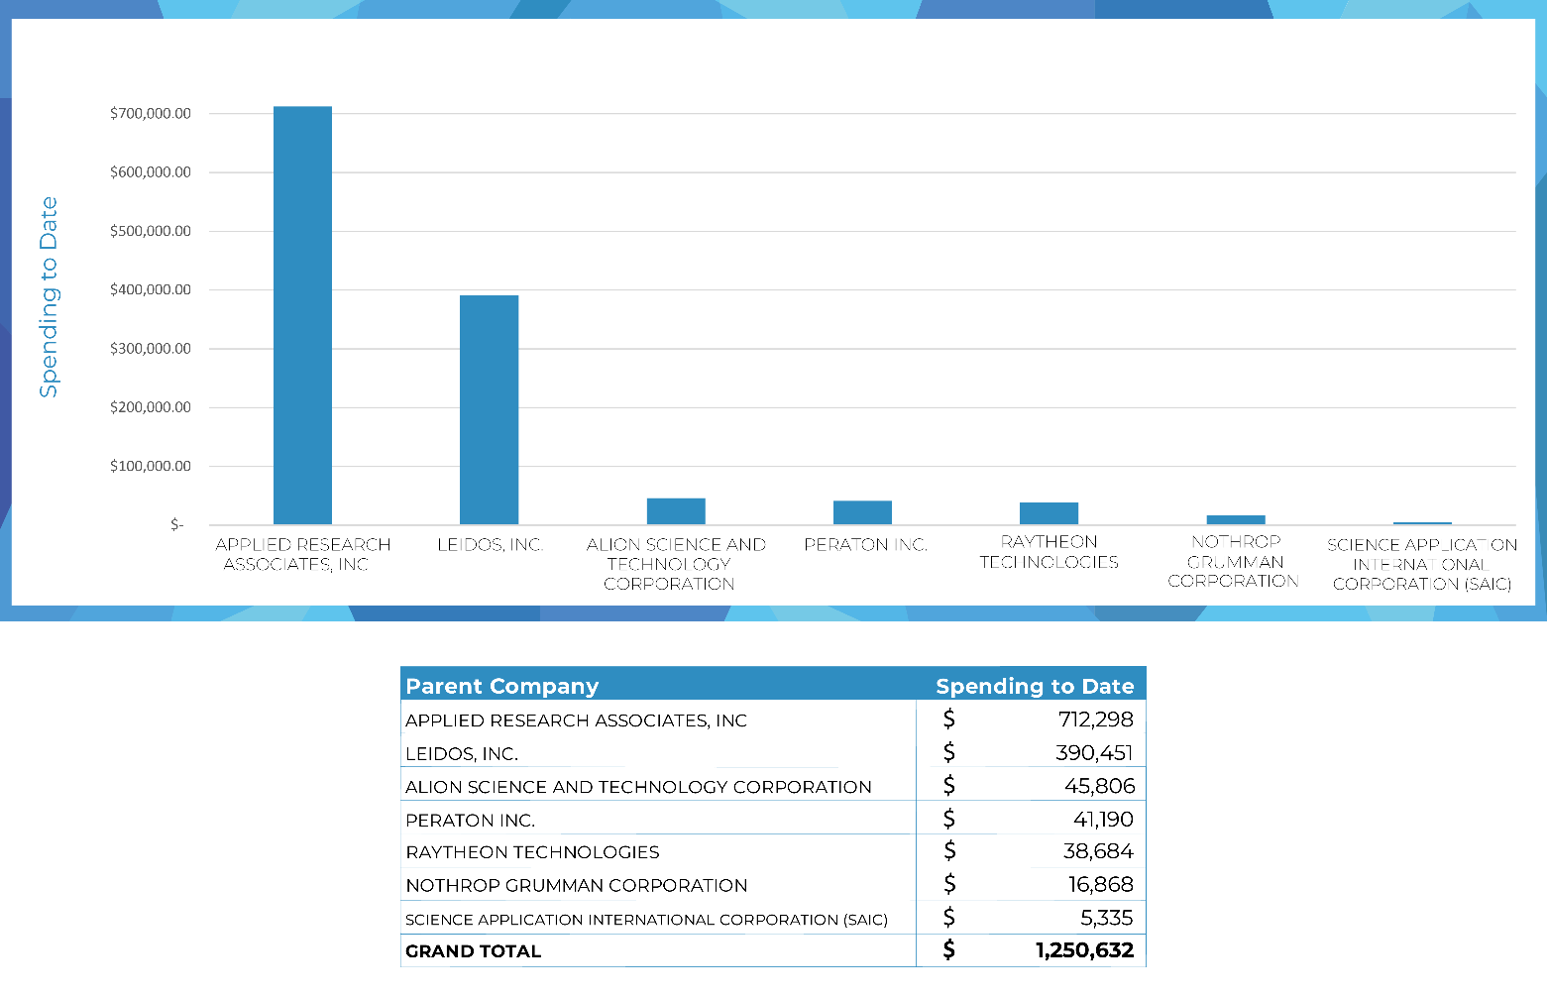Click 'LEIDOS, INC.' chart axis label
Image resolution: width=1552 pixels, height=1002 pixels.
tap(490, 545)
